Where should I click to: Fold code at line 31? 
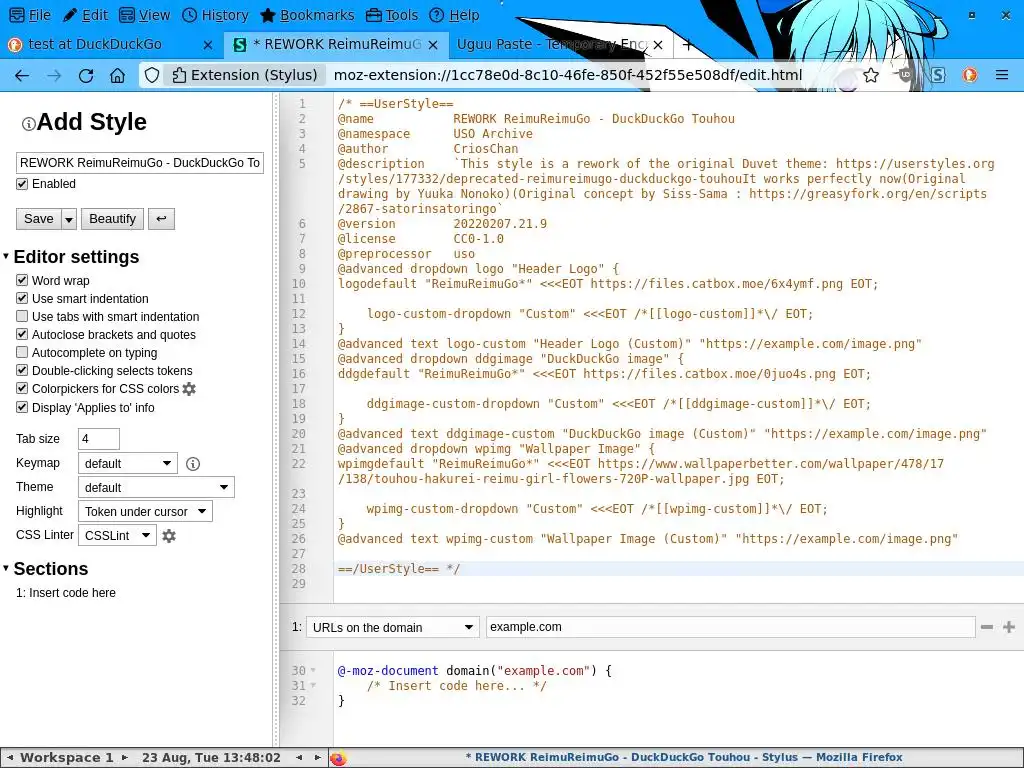313,686
